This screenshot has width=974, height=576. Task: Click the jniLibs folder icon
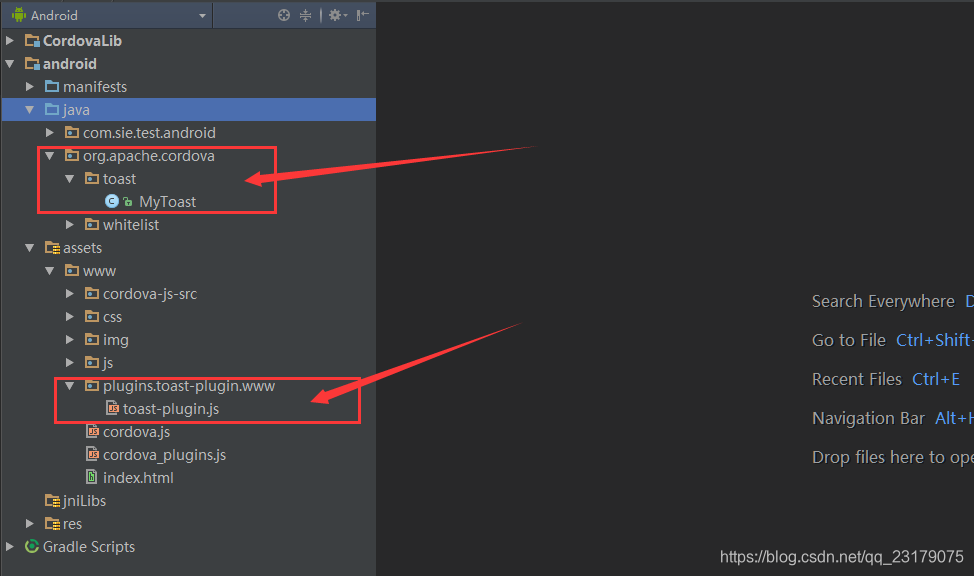52,501
